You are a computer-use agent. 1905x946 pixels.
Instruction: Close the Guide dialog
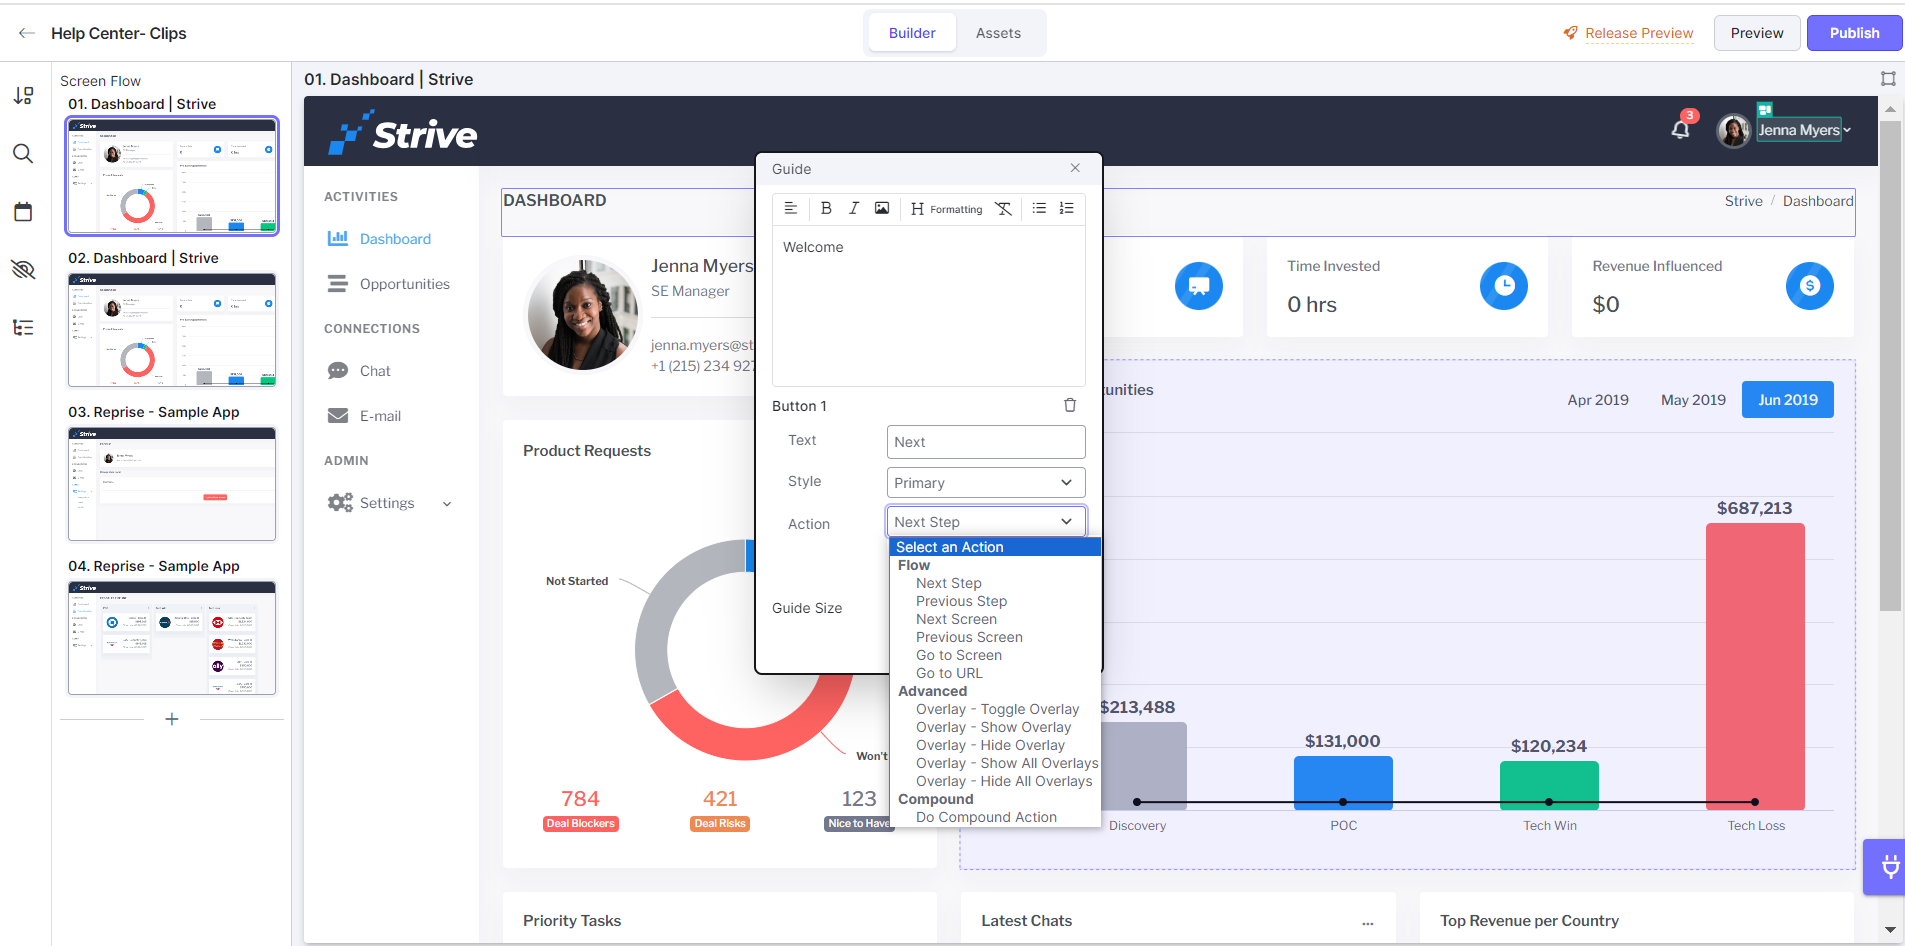pyautogui.click(x=1075, y=168)
